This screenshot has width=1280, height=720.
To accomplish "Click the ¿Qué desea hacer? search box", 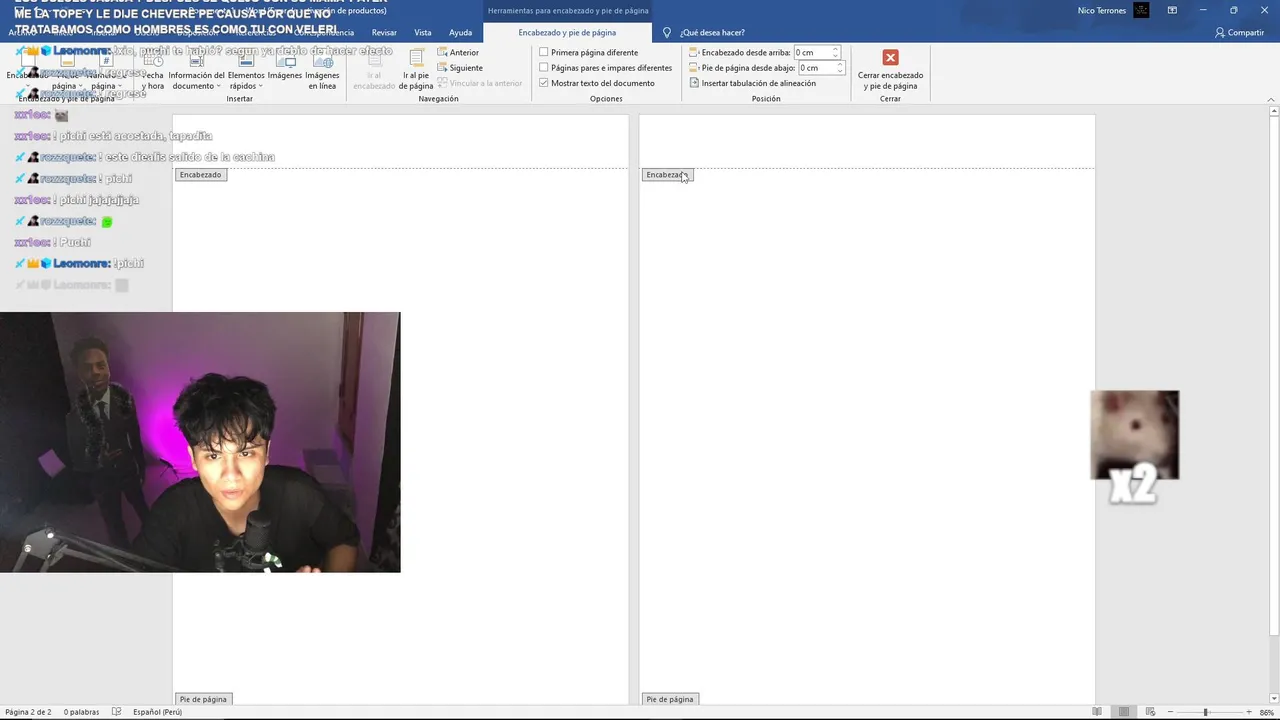I will 712,33.
